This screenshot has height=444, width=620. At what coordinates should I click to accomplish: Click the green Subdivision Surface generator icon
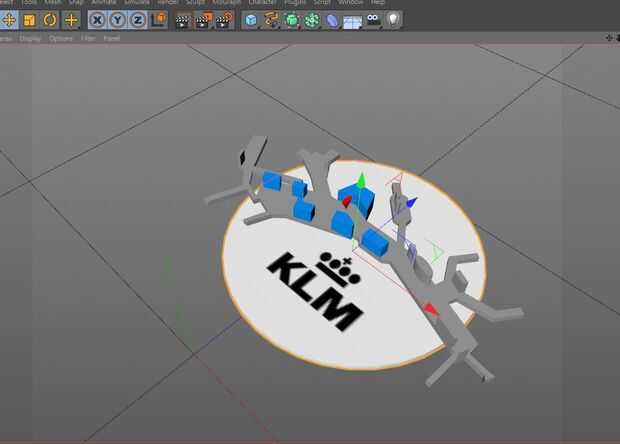tap(292, 20)
